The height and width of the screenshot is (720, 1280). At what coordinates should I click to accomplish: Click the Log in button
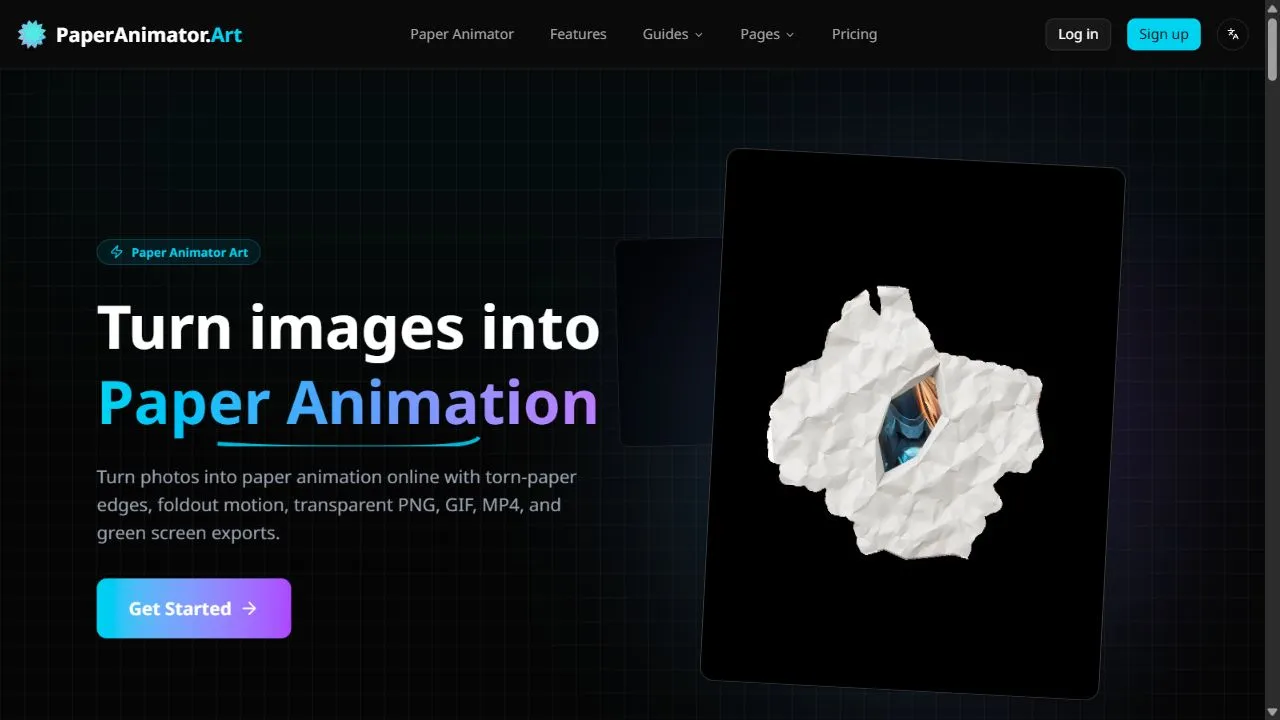click(1078, 34)
